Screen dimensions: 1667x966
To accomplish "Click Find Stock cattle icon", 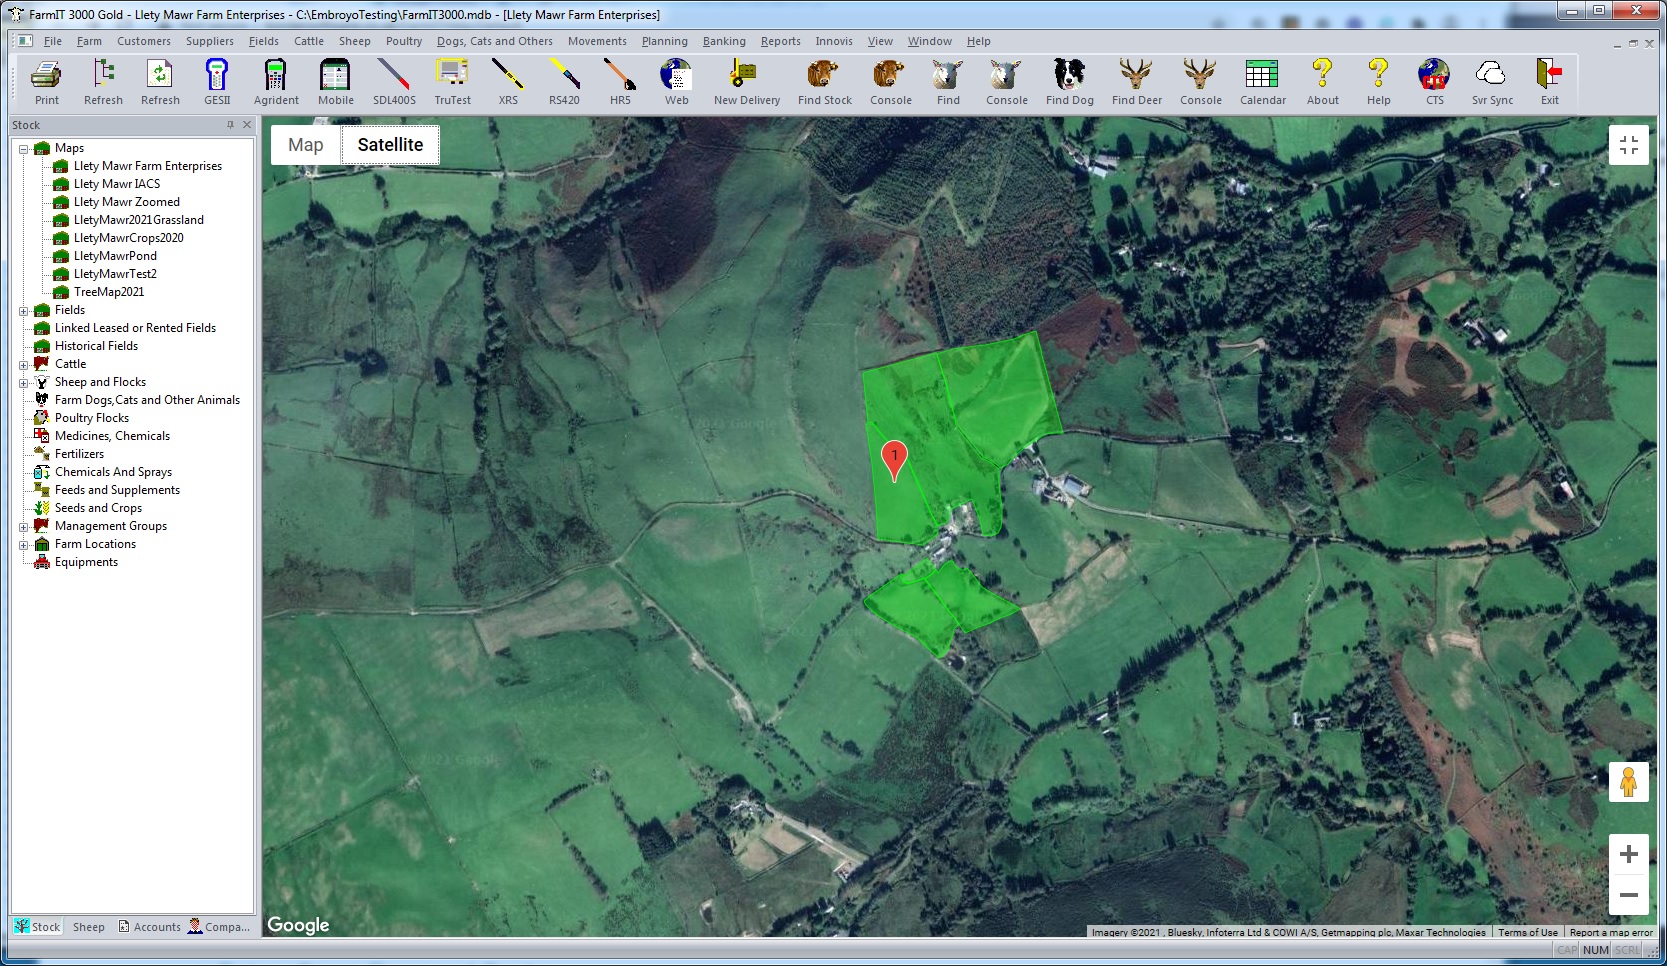I will [824, 81].
